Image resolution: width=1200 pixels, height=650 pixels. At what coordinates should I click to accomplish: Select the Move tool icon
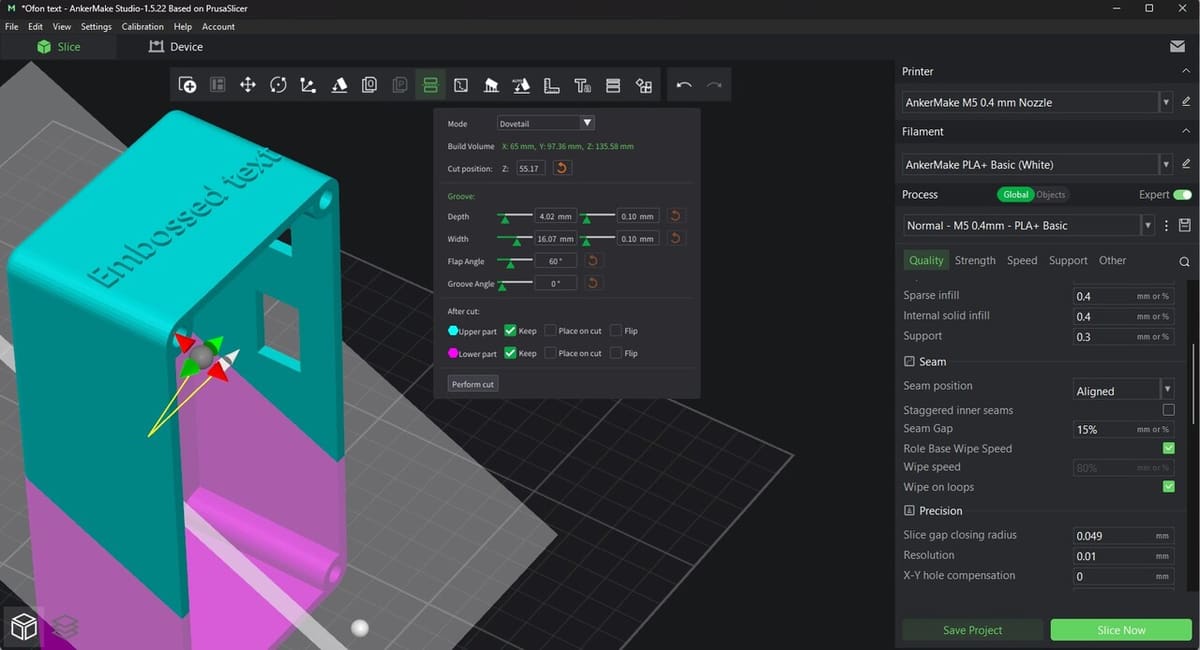(x=248, y=85)
